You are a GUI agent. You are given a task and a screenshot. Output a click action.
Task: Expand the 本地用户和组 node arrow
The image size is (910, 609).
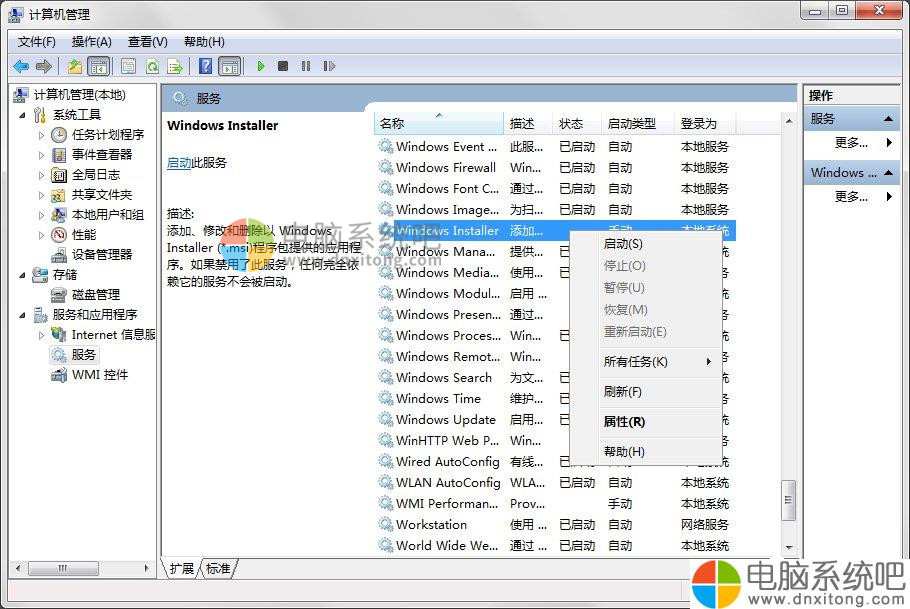(x=41, y=215)
